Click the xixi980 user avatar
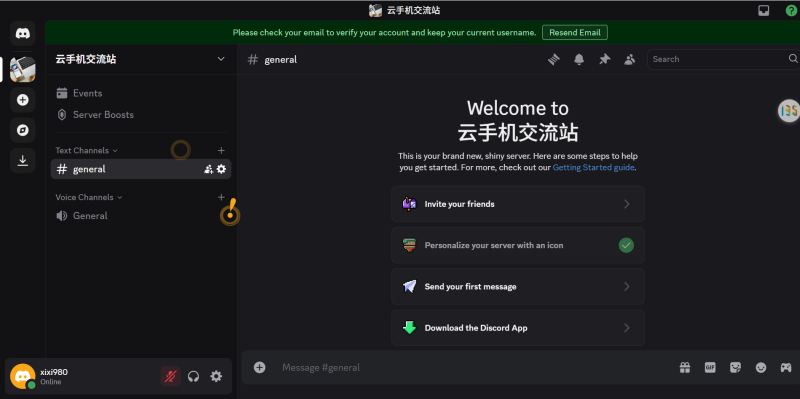 point(22,377)
